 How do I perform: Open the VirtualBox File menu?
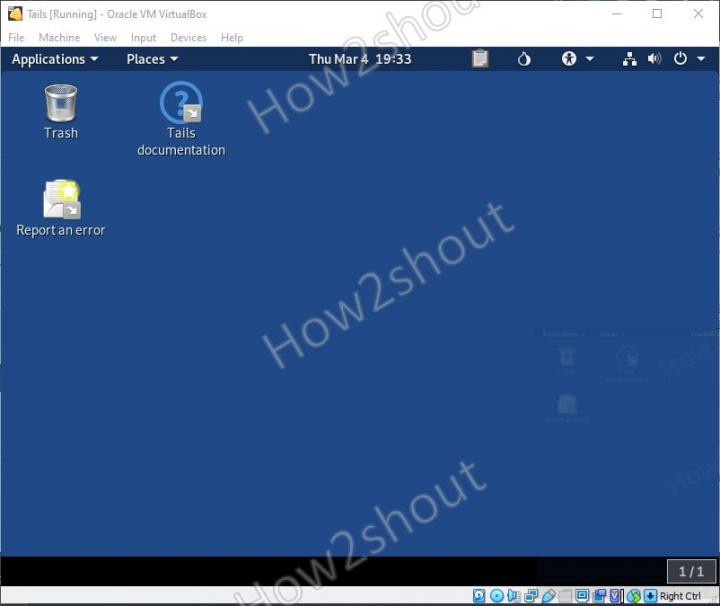pos(16,38)
